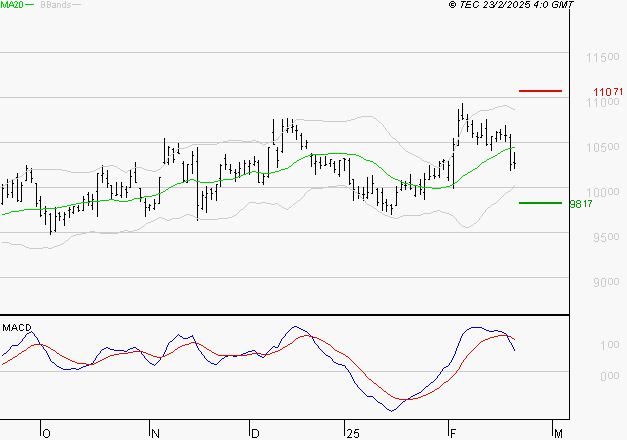This screenshot has width=627, height=440.
Task: Click the 9000 price axis label
Action: pyautogui.click(x=606, y=282)
